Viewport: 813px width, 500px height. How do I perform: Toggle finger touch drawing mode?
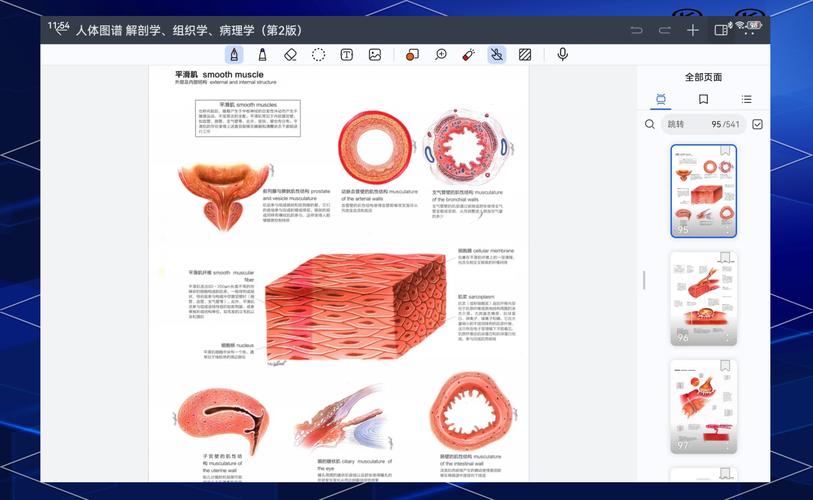pos(497,55)
